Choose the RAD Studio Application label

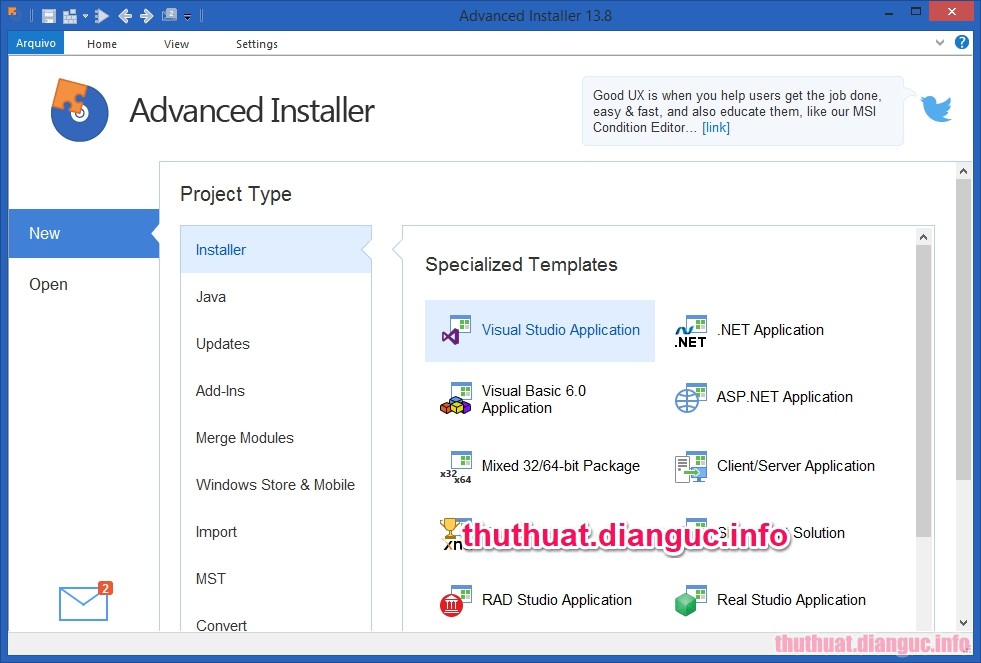click(557, 599)
